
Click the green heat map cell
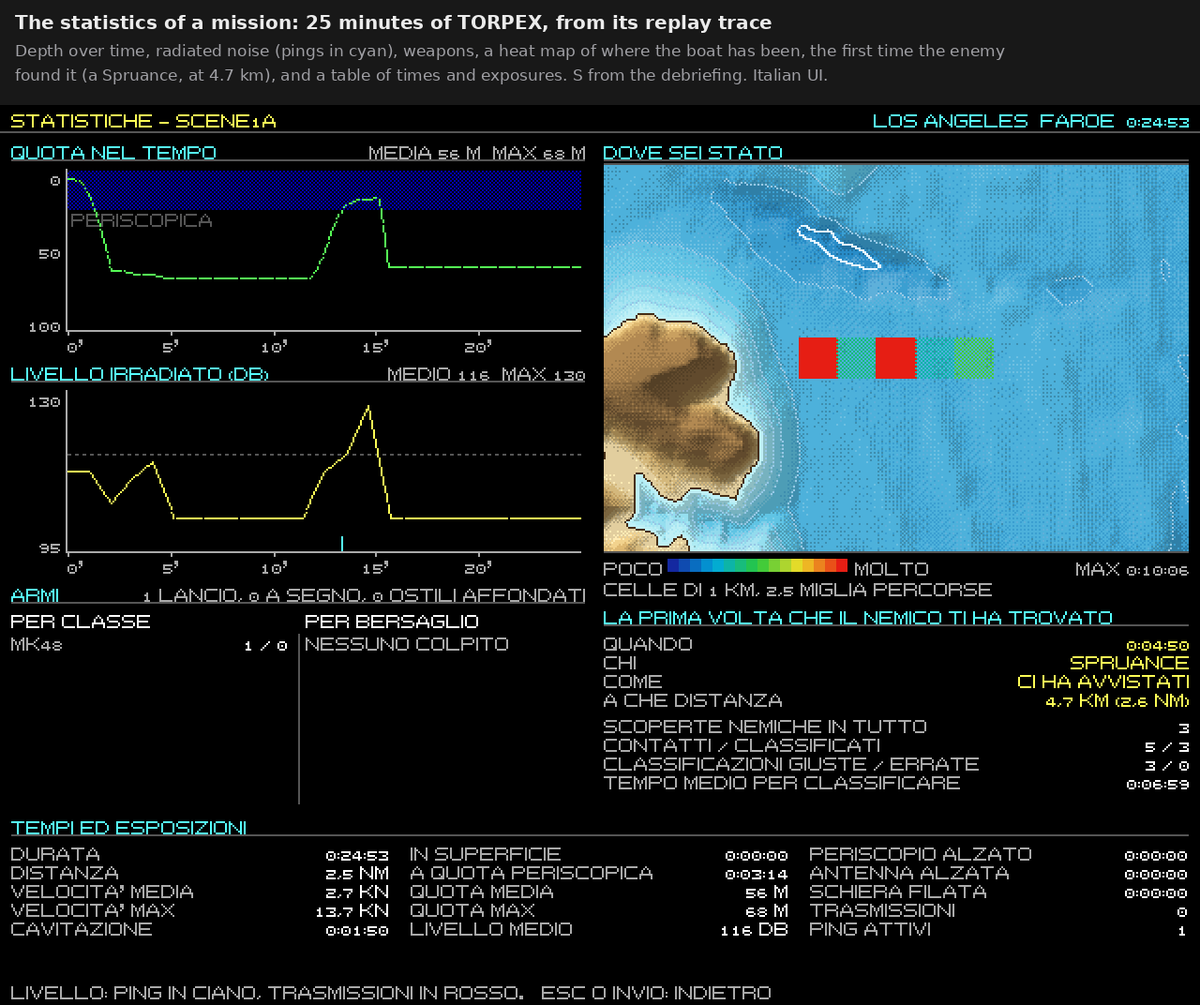click(974, 358)
